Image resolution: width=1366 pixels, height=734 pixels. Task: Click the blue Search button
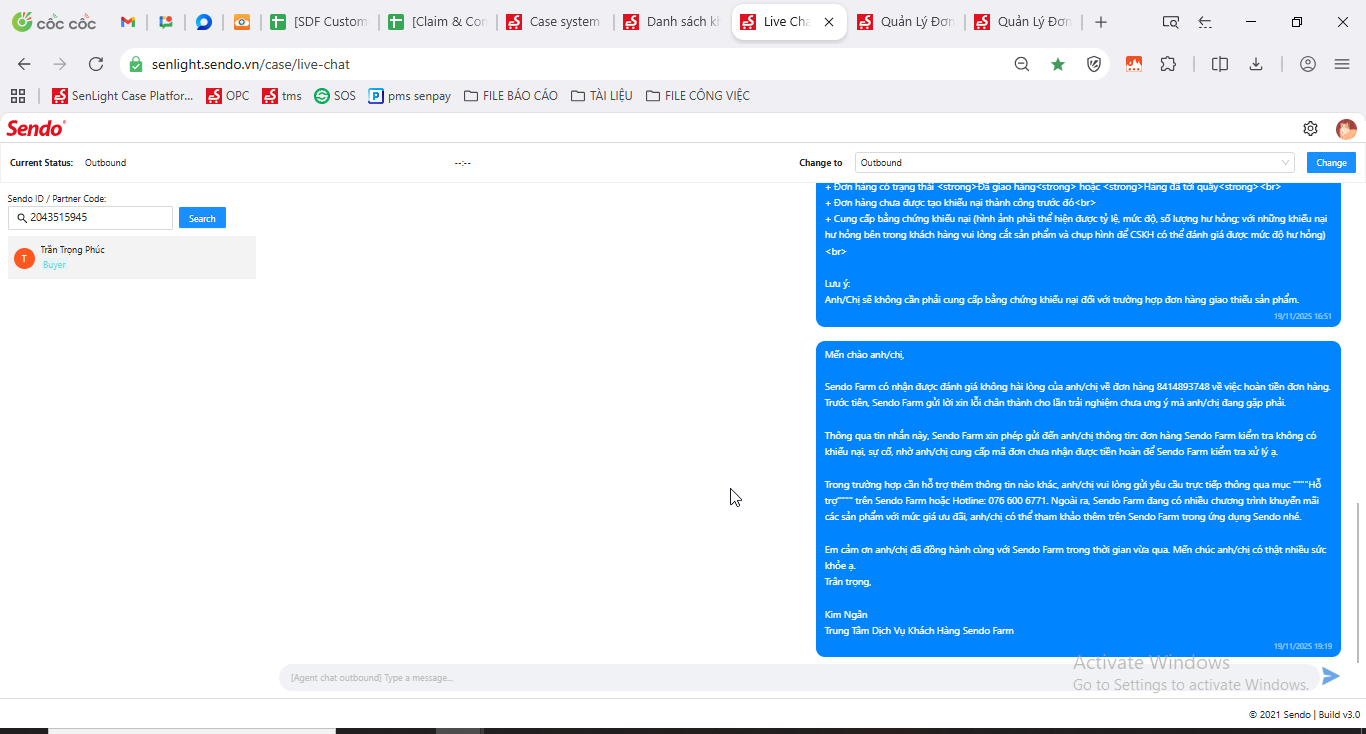coord(202,218)
